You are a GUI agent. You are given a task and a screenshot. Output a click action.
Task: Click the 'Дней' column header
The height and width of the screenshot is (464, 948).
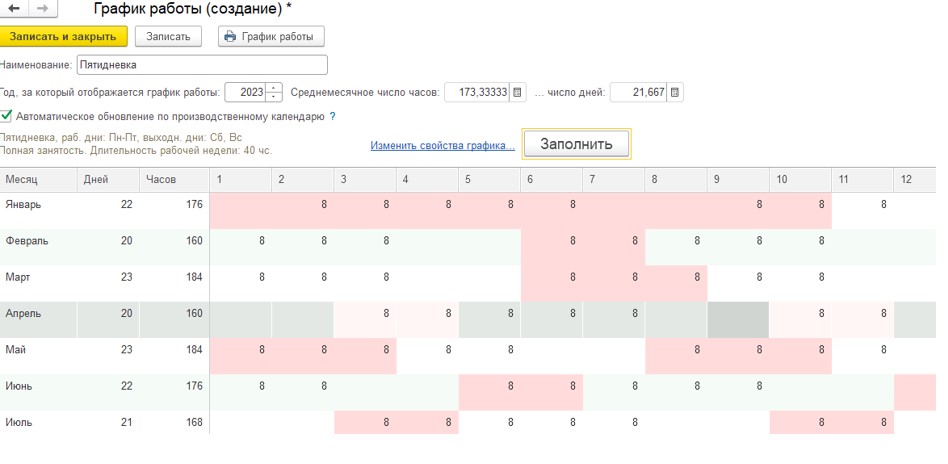click(109, 180)
